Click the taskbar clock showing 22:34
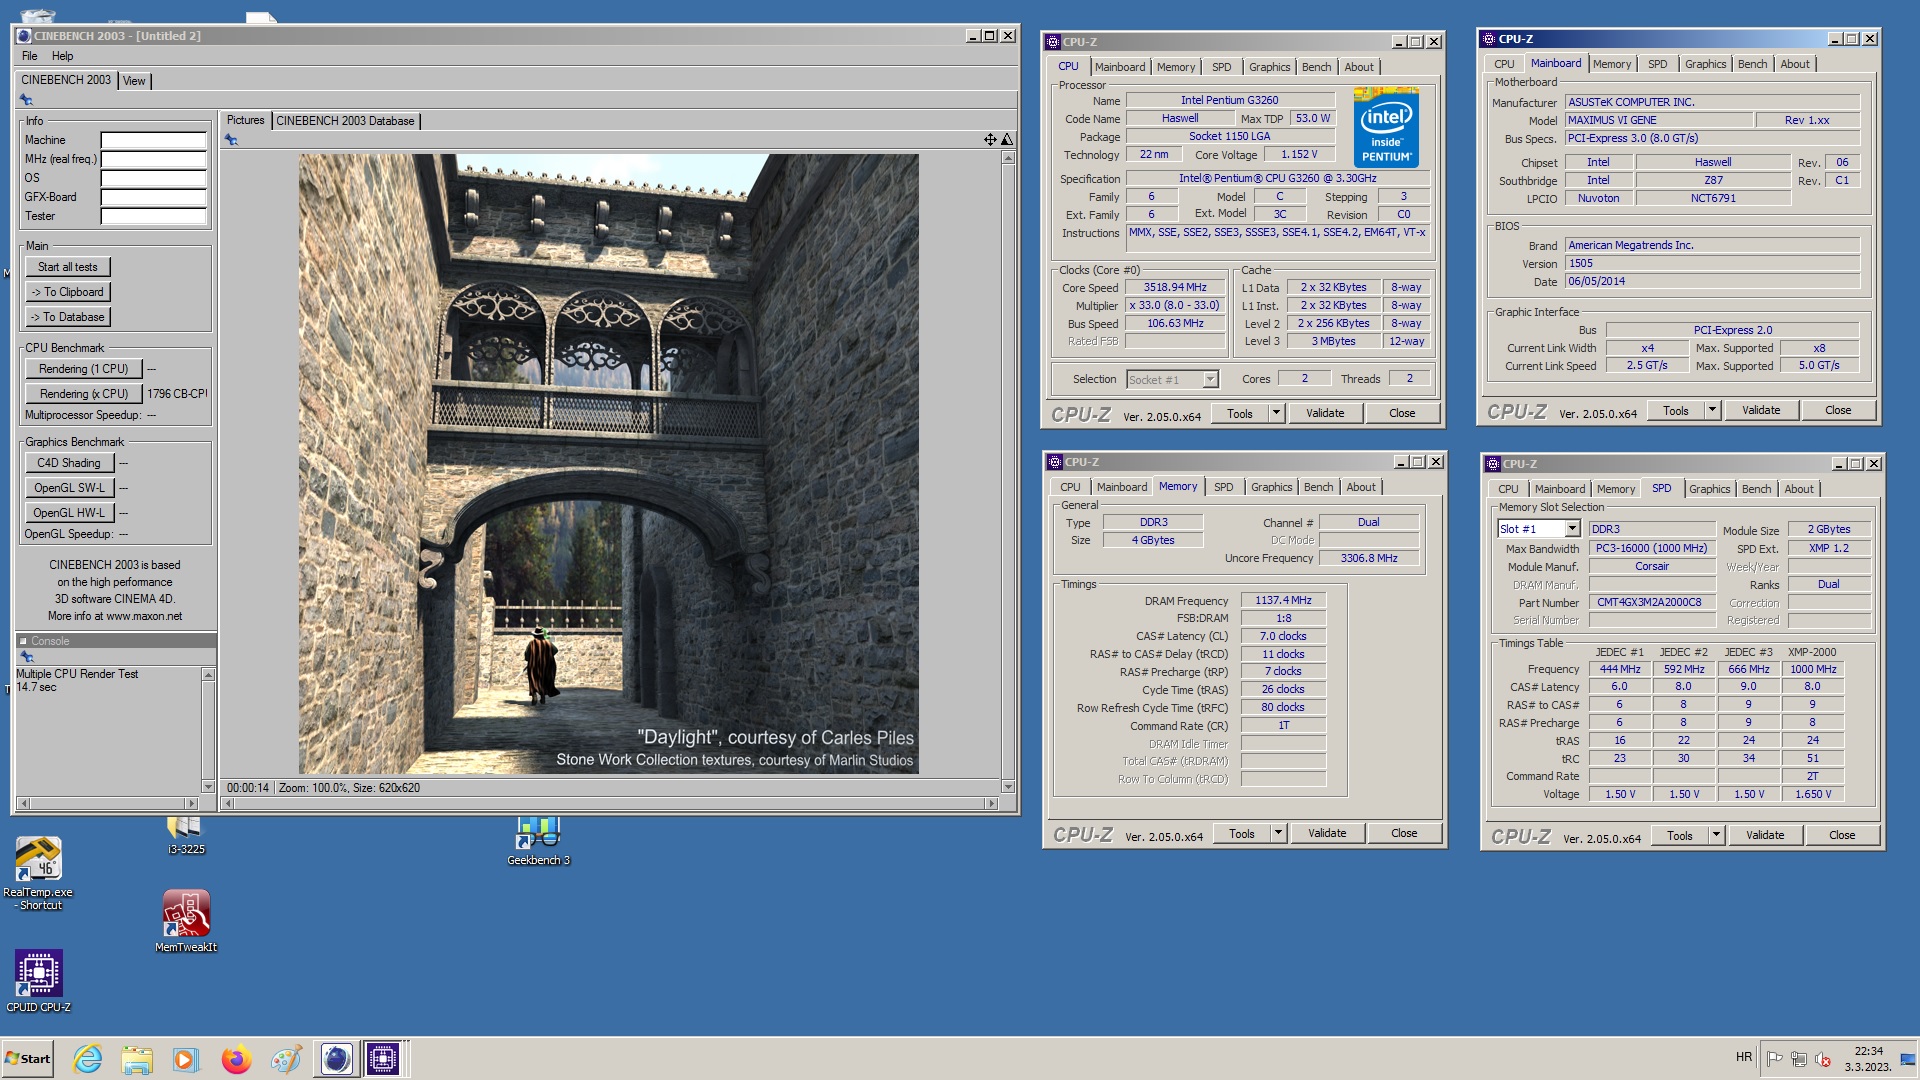This screenshot has width=1920, height=1080. pos(1868,1059)
